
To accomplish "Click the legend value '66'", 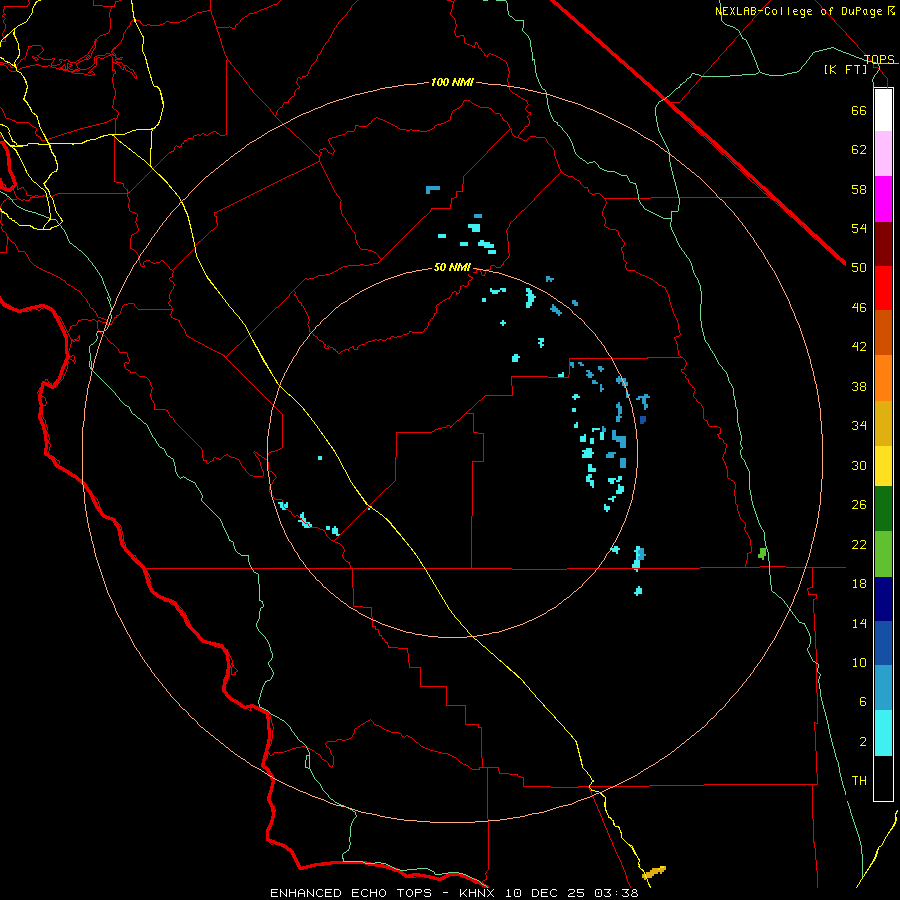I will pyautogui.click(x=859, y=110).
